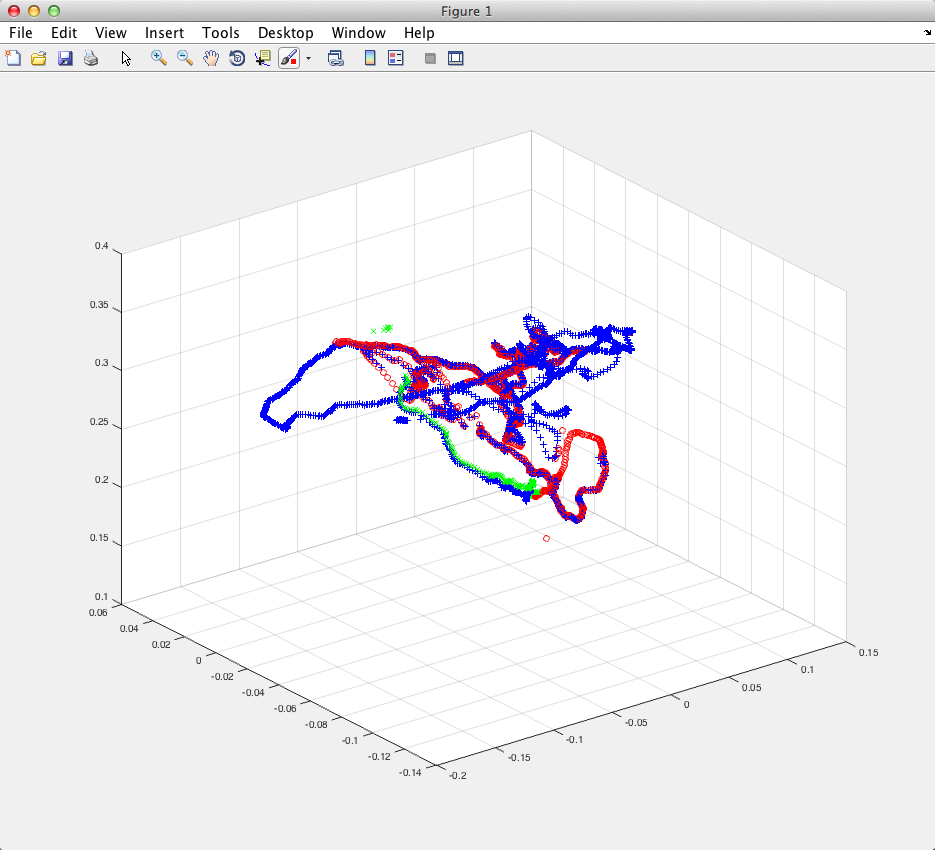Open the Tools menu
The width and height of the screenshot is (935, 850).
point(221,33)
